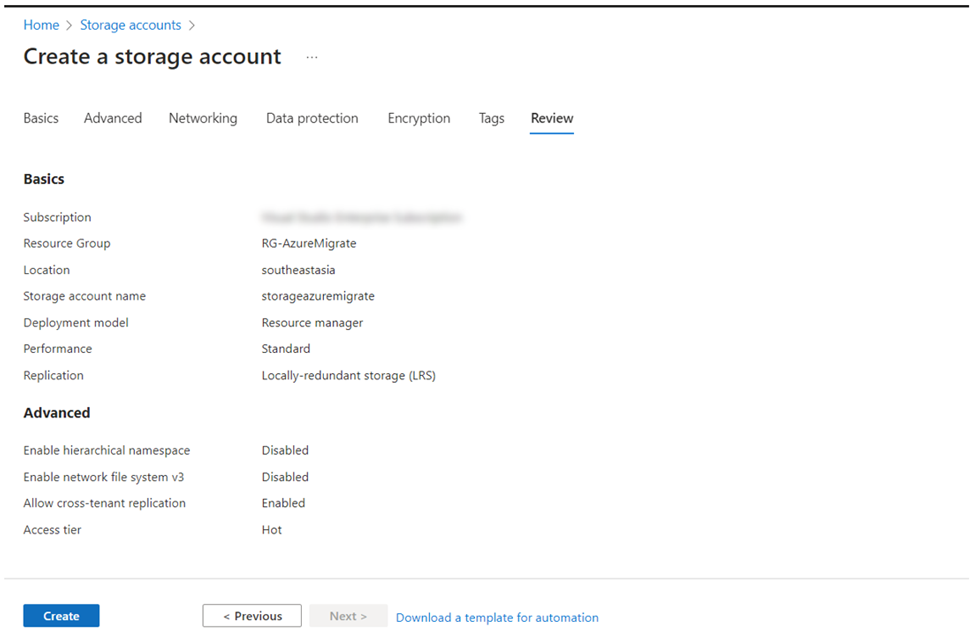Open the Networking tab
The image size is (975, 643).
(x=203, y=118)
